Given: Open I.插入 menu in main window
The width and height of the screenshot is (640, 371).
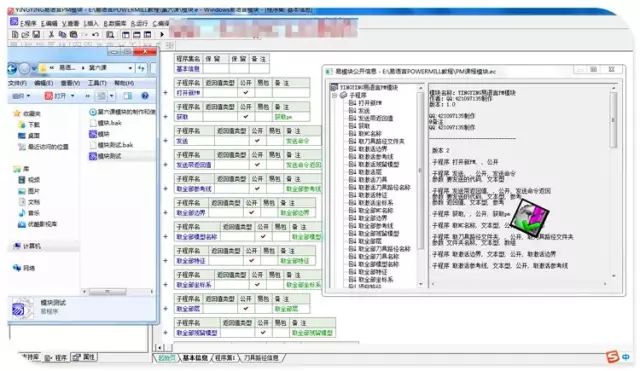Looking at the screenshot, I should [91, 23].
